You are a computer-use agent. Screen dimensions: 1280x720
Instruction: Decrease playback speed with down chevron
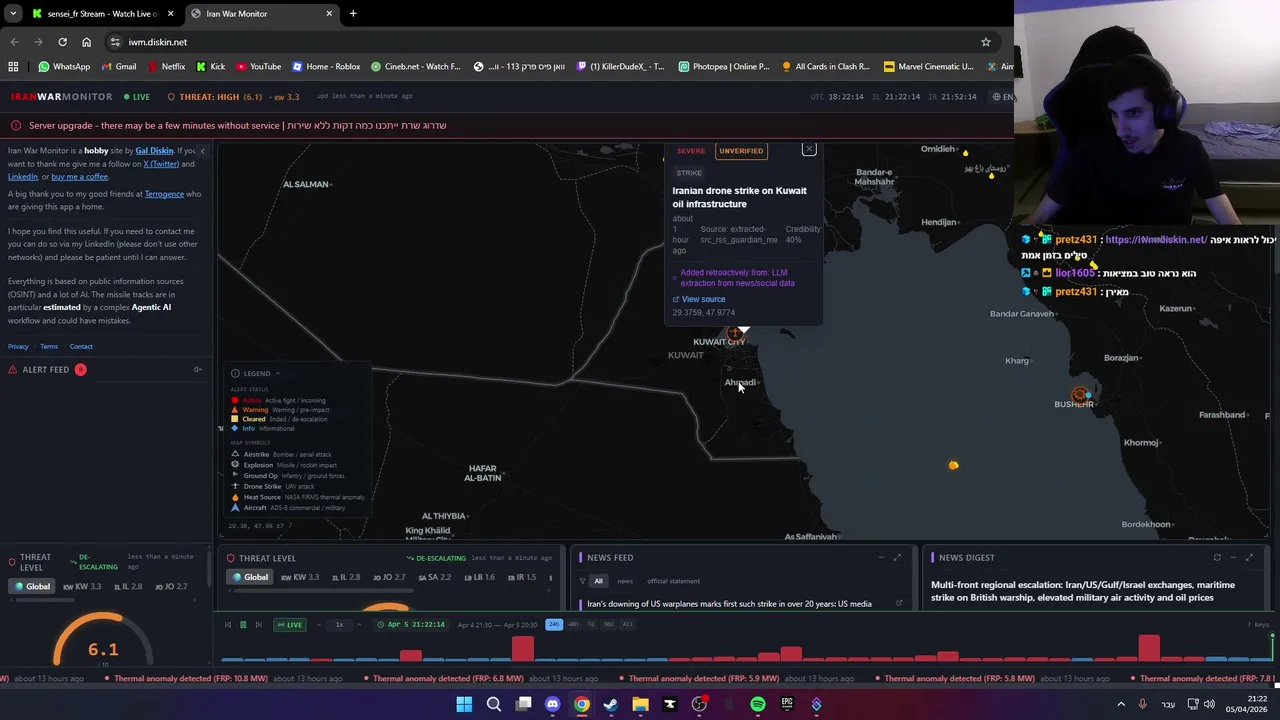319,625
